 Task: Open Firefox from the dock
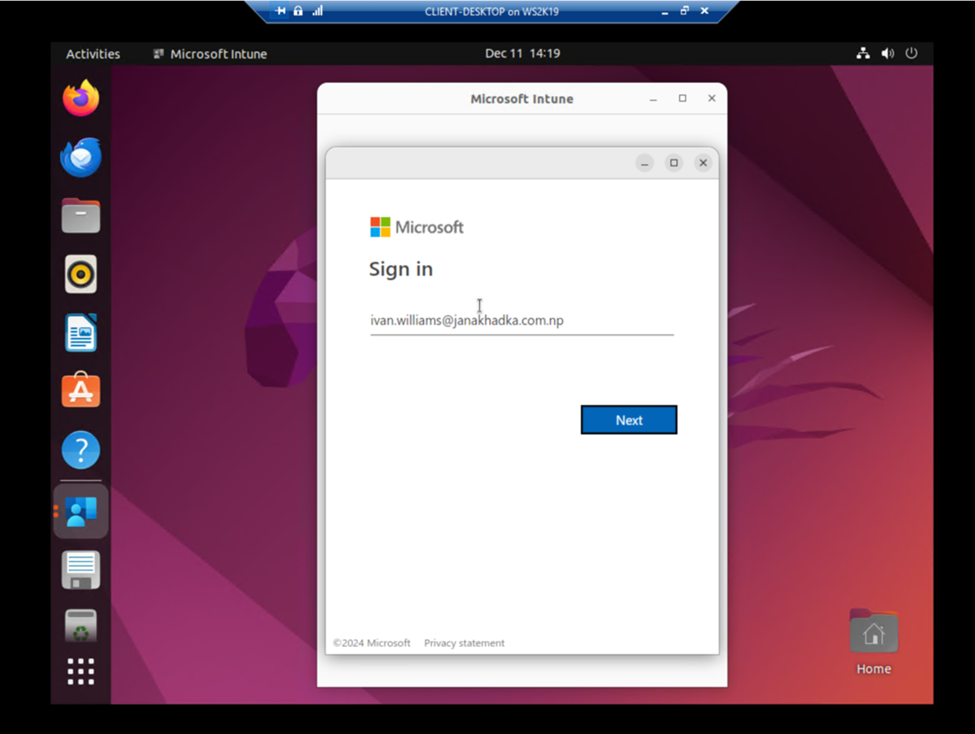tap(81, 98)
